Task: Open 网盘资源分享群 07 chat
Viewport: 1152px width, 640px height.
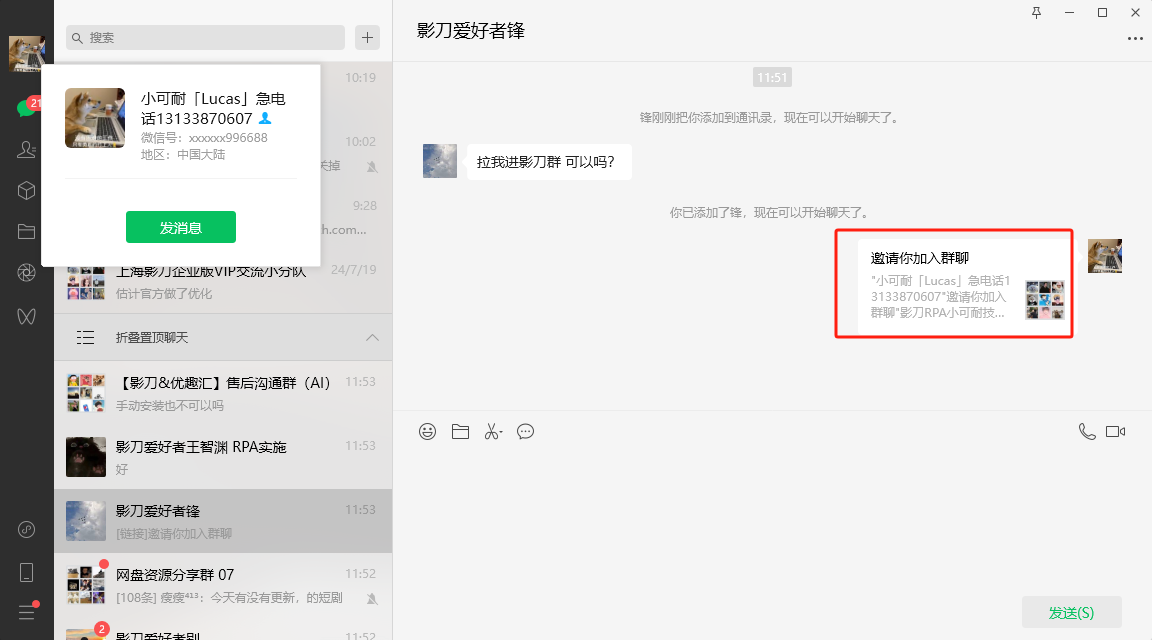Action: click(x=223, y=585)
